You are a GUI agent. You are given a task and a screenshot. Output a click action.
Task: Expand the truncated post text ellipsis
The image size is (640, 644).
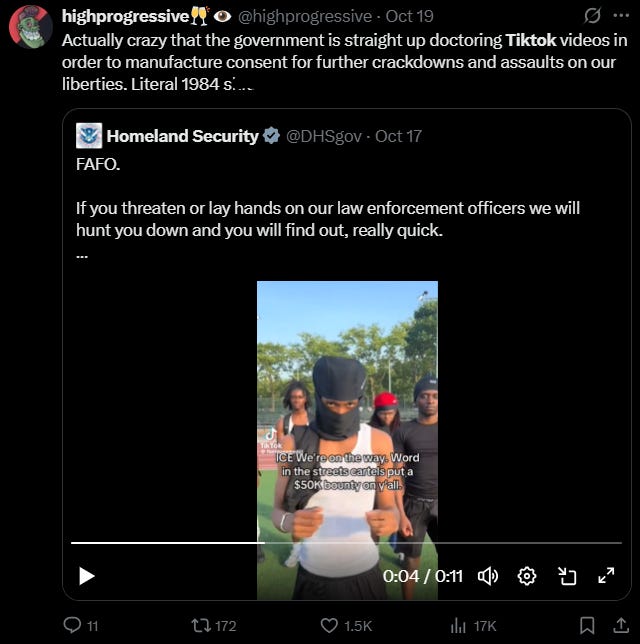[x=244, y=85]
